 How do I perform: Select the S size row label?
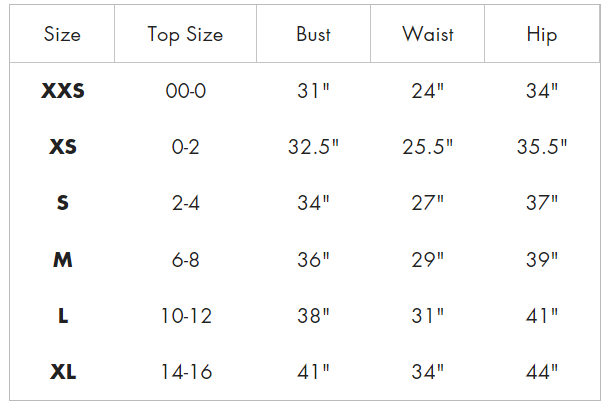(63, 203)
